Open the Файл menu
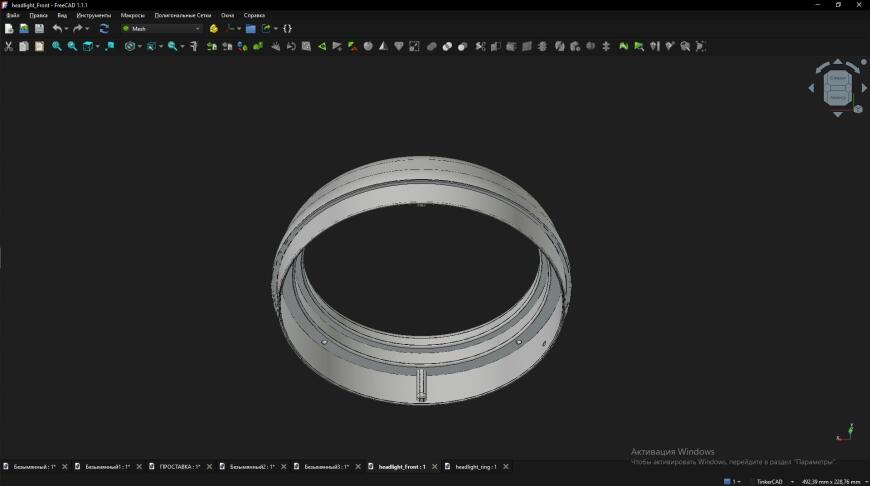Screen dimensions: 870x486 tap(13, 16)
